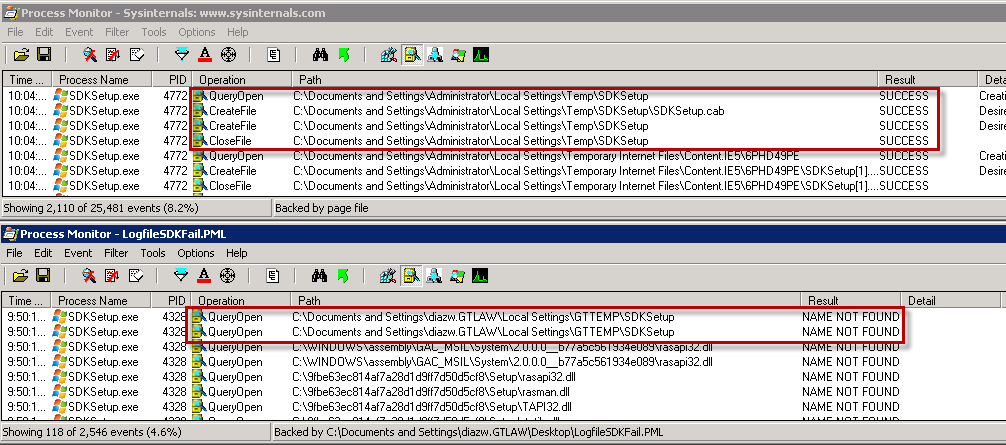
Task: Click target crosshair icon in upper toolbar
Action: pos(228,54)
